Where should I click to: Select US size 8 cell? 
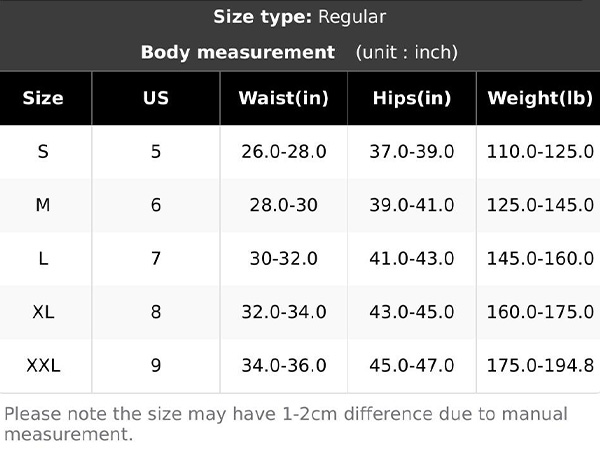coord(156,312)
